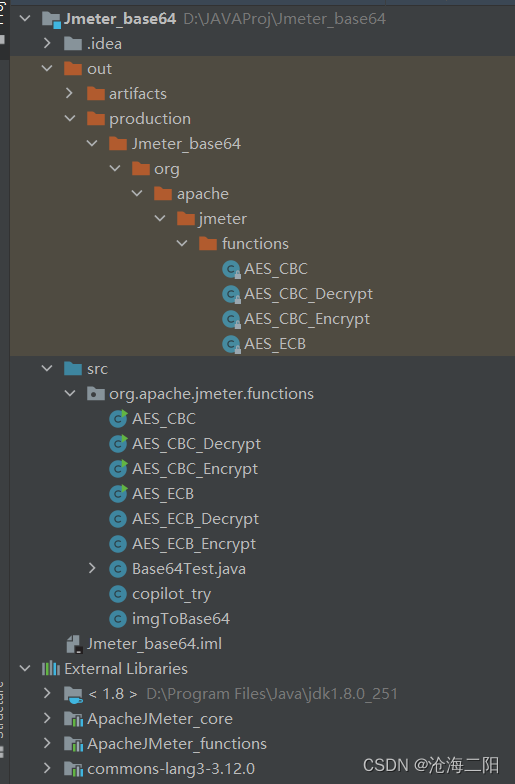The image size is (515, 784).
Task: Click the compiled AES_ECB class icon under out
Action: coord(231,344)
